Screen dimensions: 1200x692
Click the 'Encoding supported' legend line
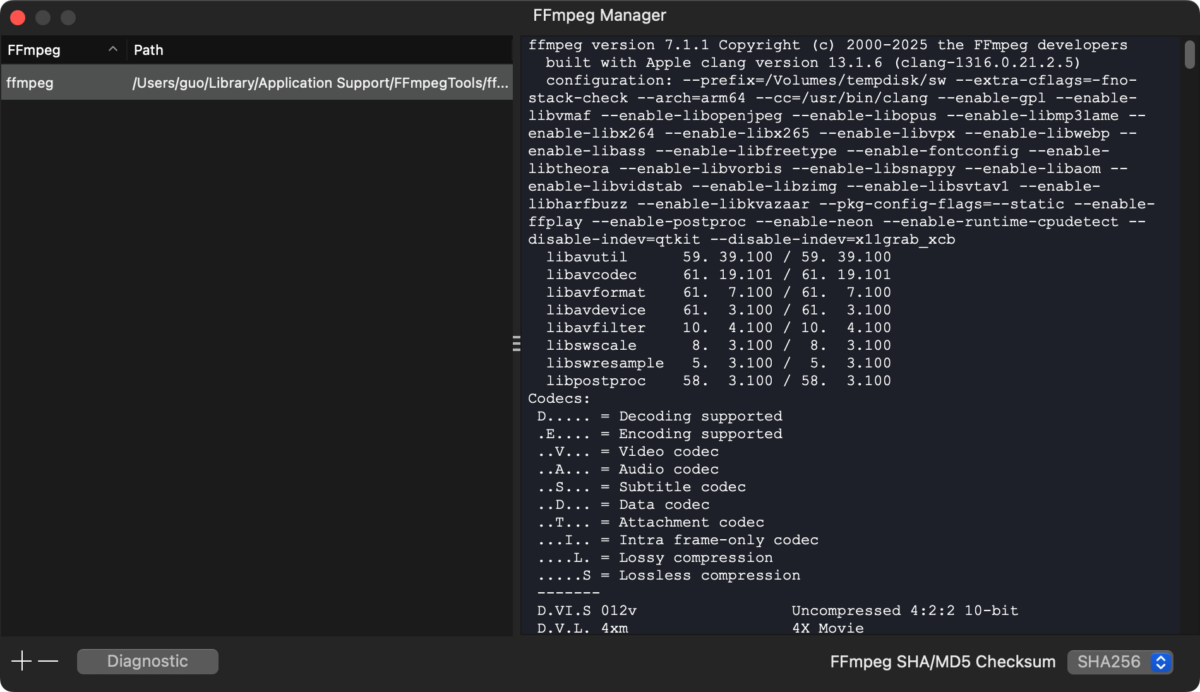pos(660,434)
